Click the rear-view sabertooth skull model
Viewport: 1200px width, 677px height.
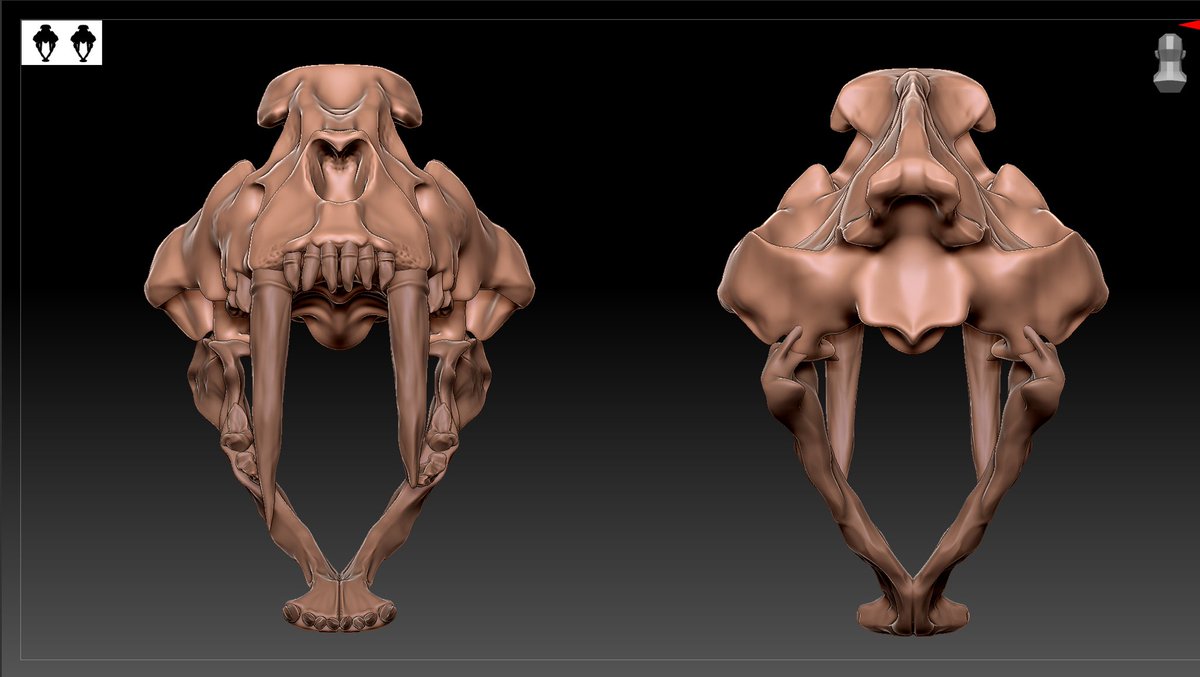pos(912,351)
